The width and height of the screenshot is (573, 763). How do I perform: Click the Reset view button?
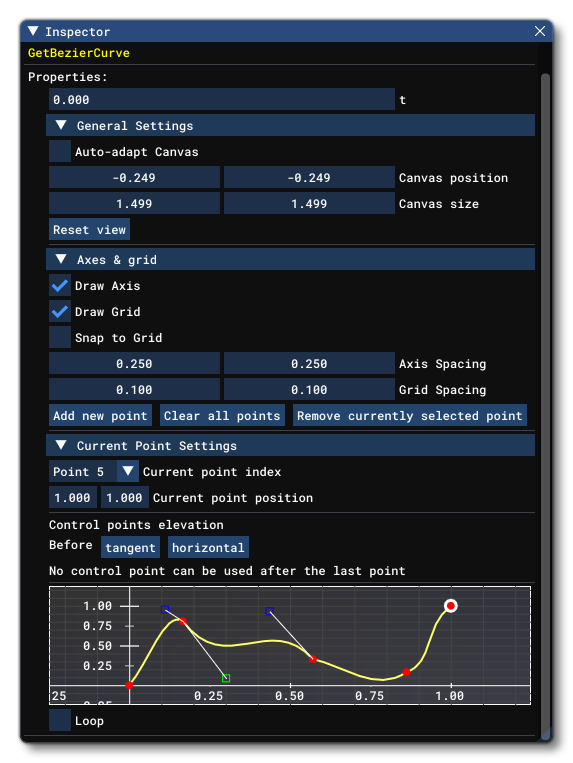(90, 230)
